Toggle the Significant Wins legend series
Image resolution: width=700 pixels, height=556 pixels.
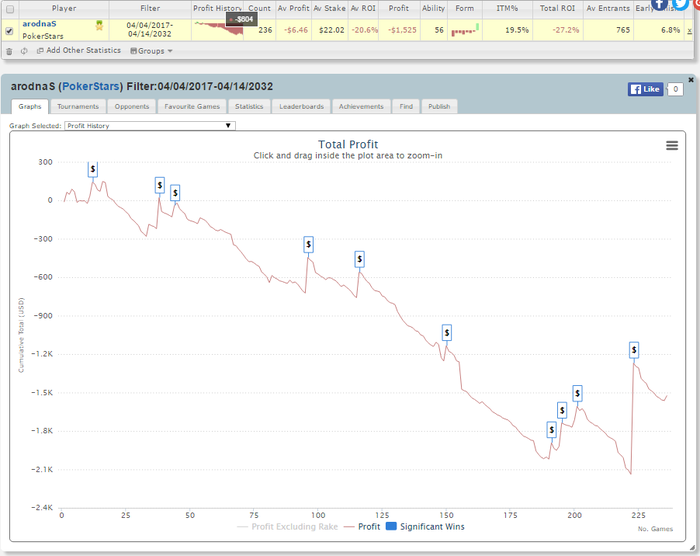click(425, 527)
